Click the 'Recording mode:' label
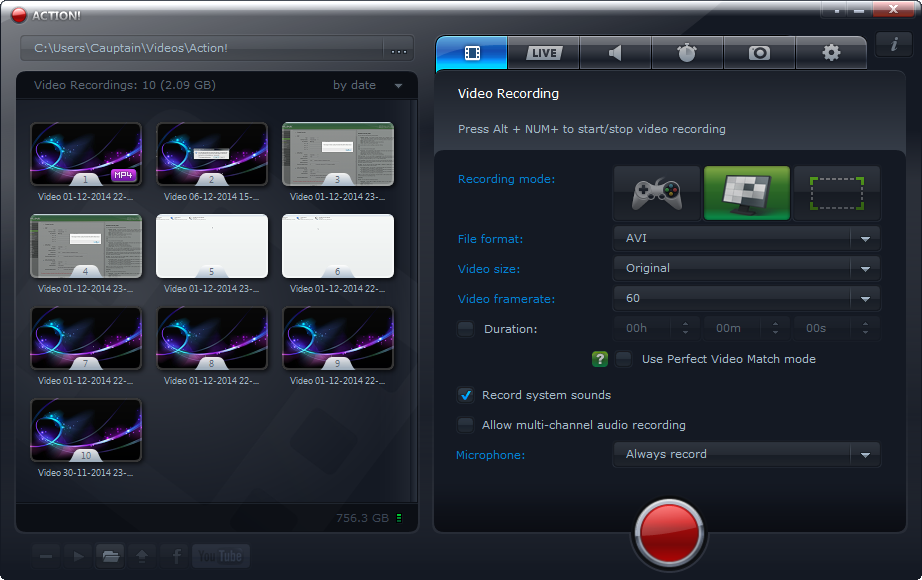This screenshot has height=580, width=922. (506, 179)
